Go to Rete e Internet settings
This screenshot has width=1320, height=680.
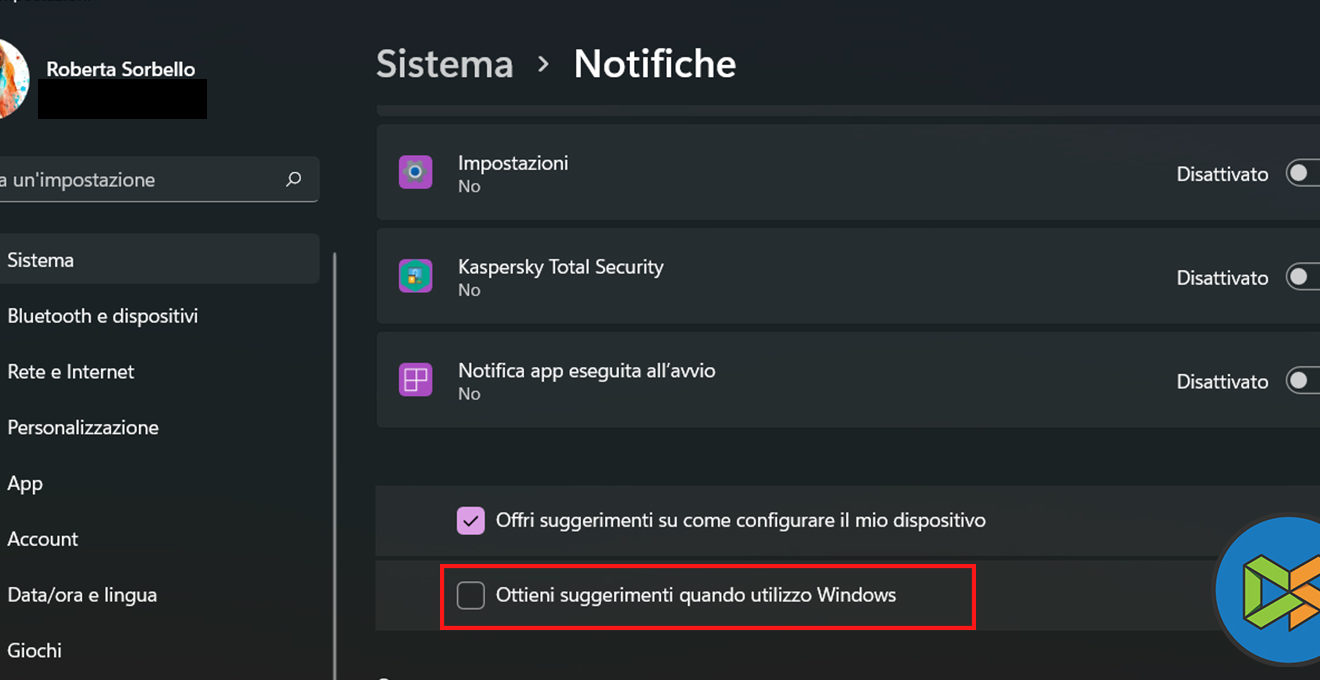70,372
